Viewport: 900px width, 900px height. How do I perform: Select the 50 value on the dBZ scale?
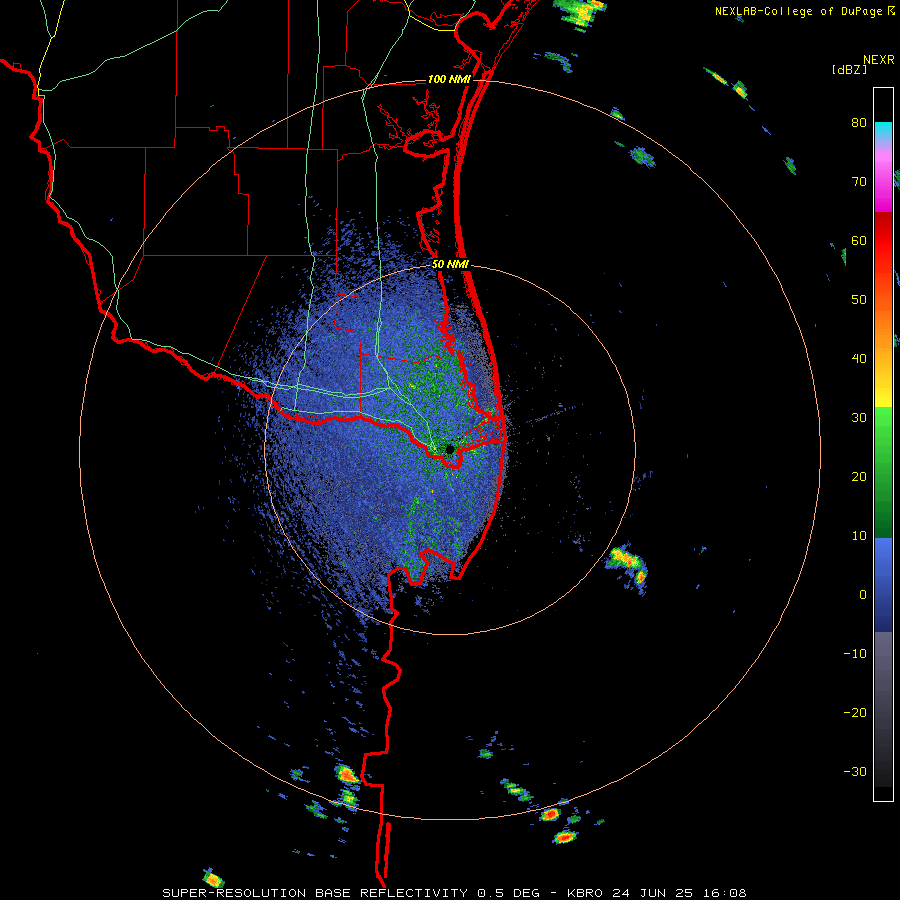pyautogui.click(x=859, y=300)
